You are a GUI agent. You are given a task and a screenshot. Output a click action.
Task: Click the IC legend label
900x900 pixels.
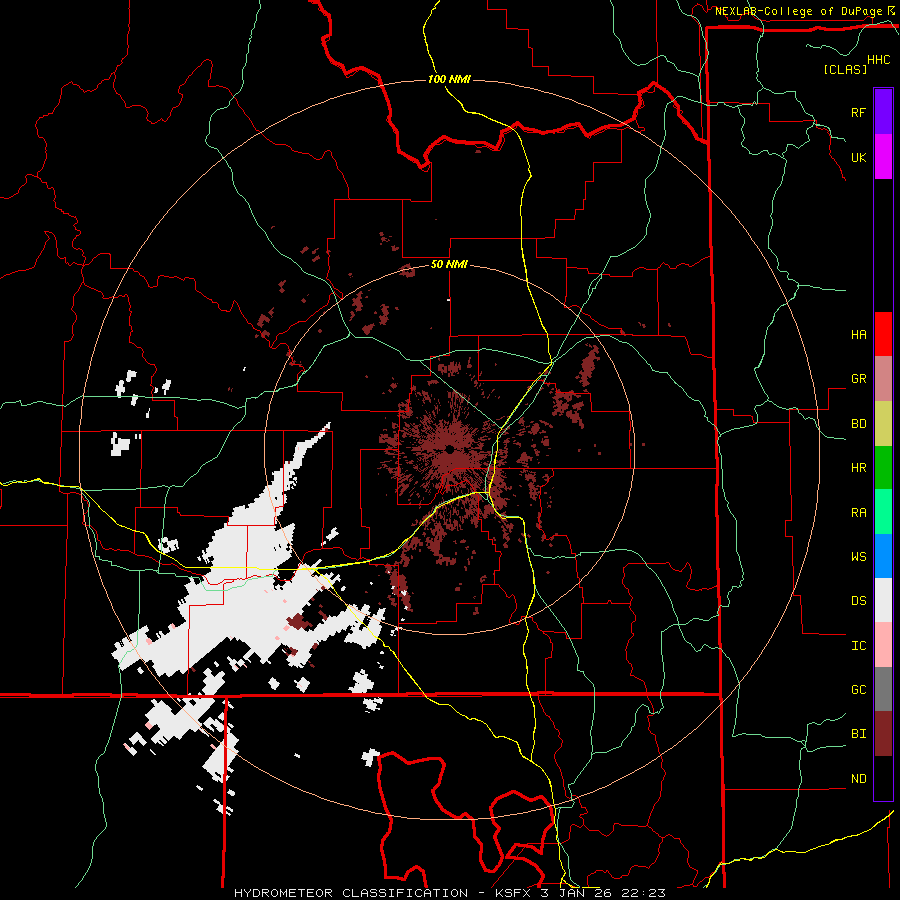click(858, 646)
